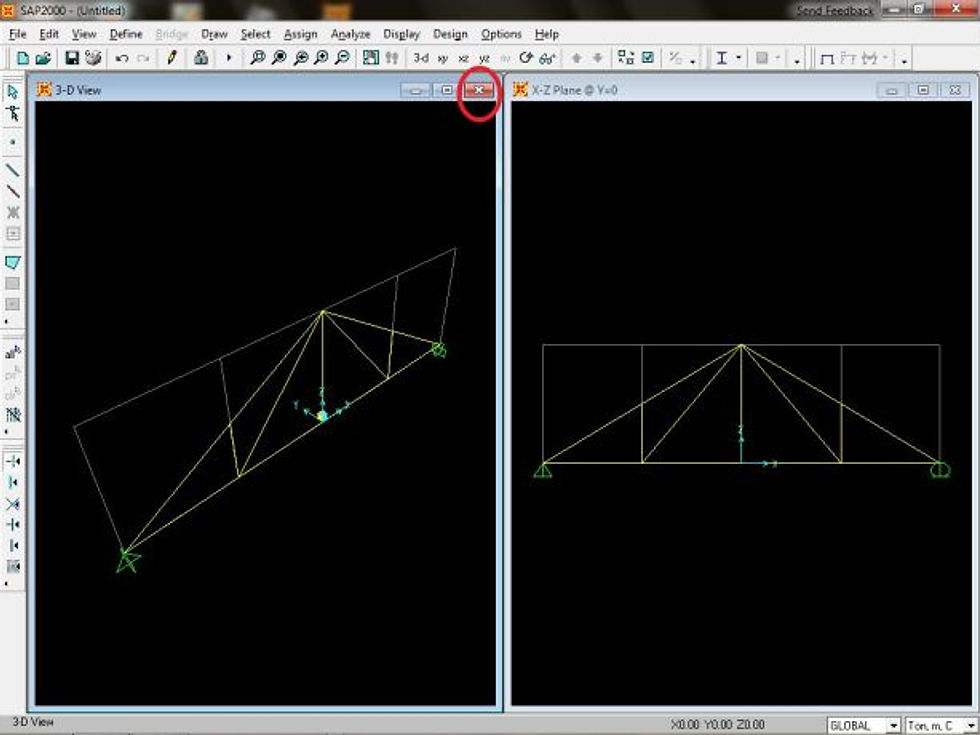Select the Quick Draw Frame tool
Screen dimensions: 980x735
[x=12, y=191]
